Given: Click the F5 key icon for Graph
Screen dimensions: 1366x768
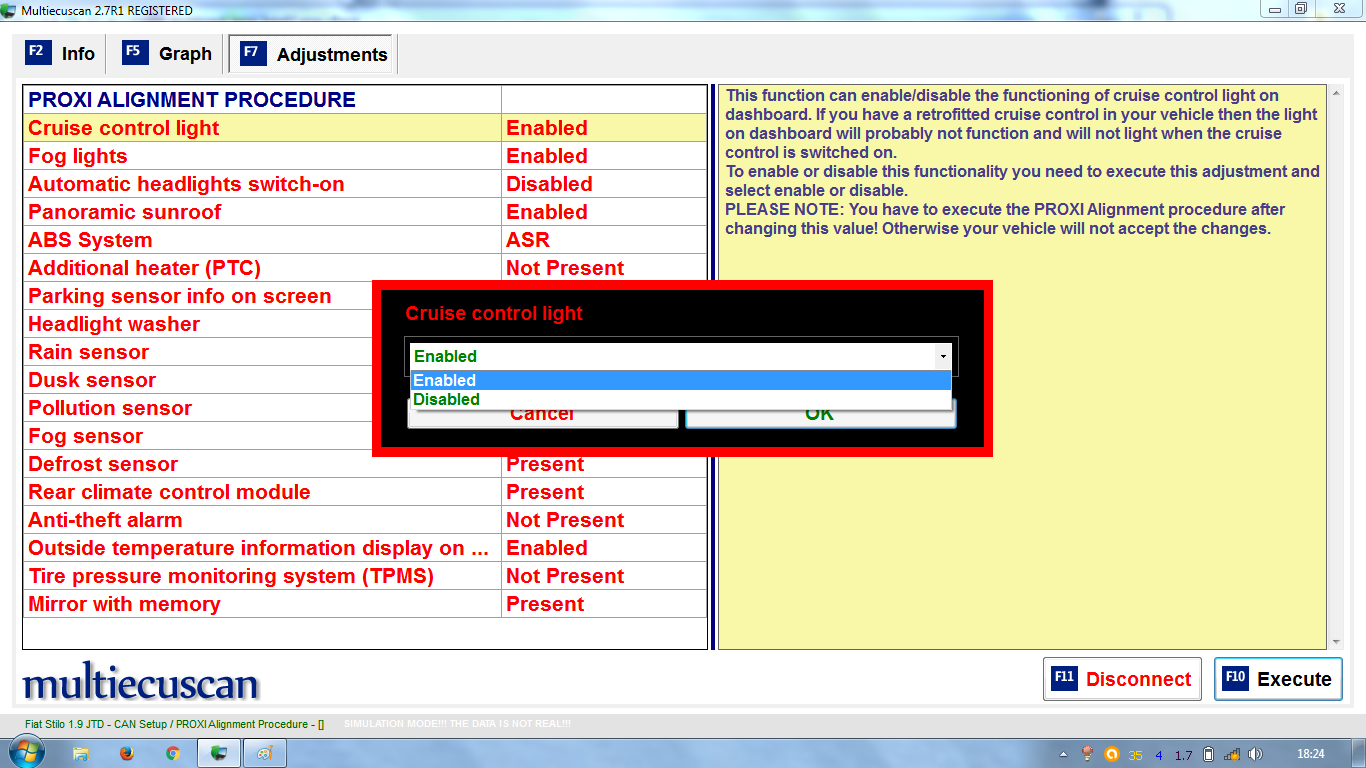Looking at the screenshot, I should click(x=135, y=52).
